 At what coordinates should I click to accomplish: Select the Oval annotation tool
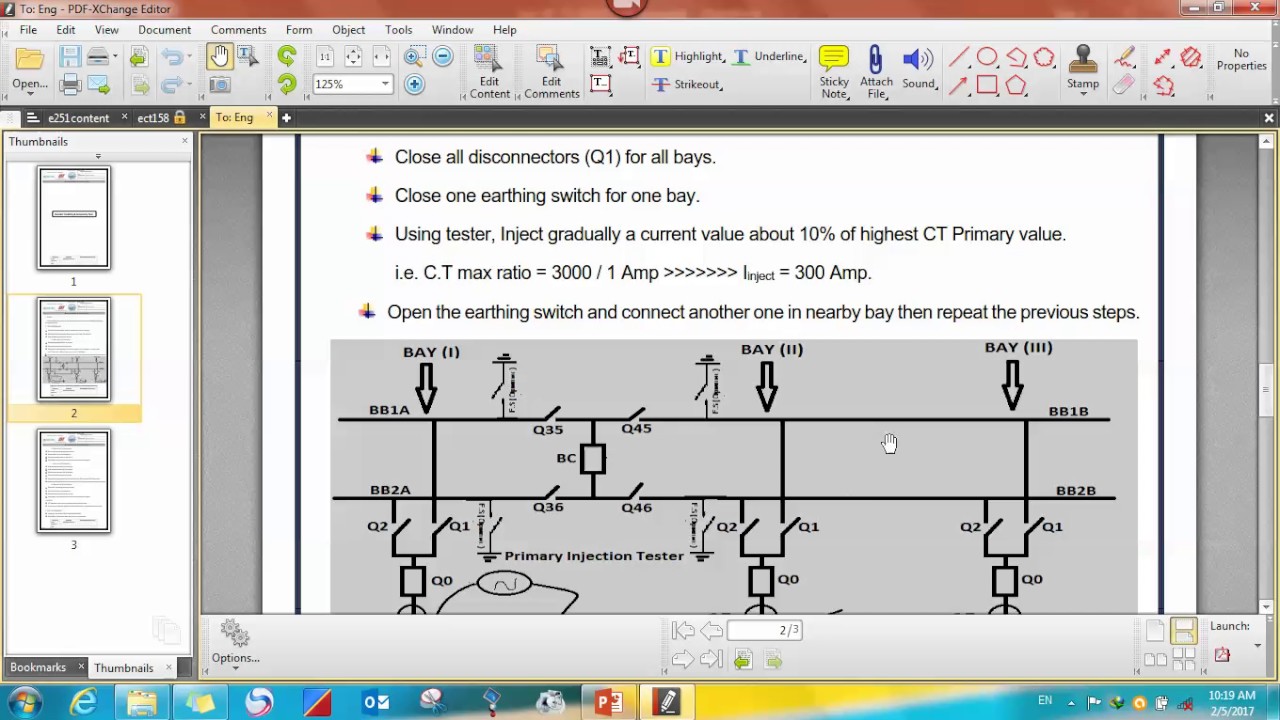[987, 57]
